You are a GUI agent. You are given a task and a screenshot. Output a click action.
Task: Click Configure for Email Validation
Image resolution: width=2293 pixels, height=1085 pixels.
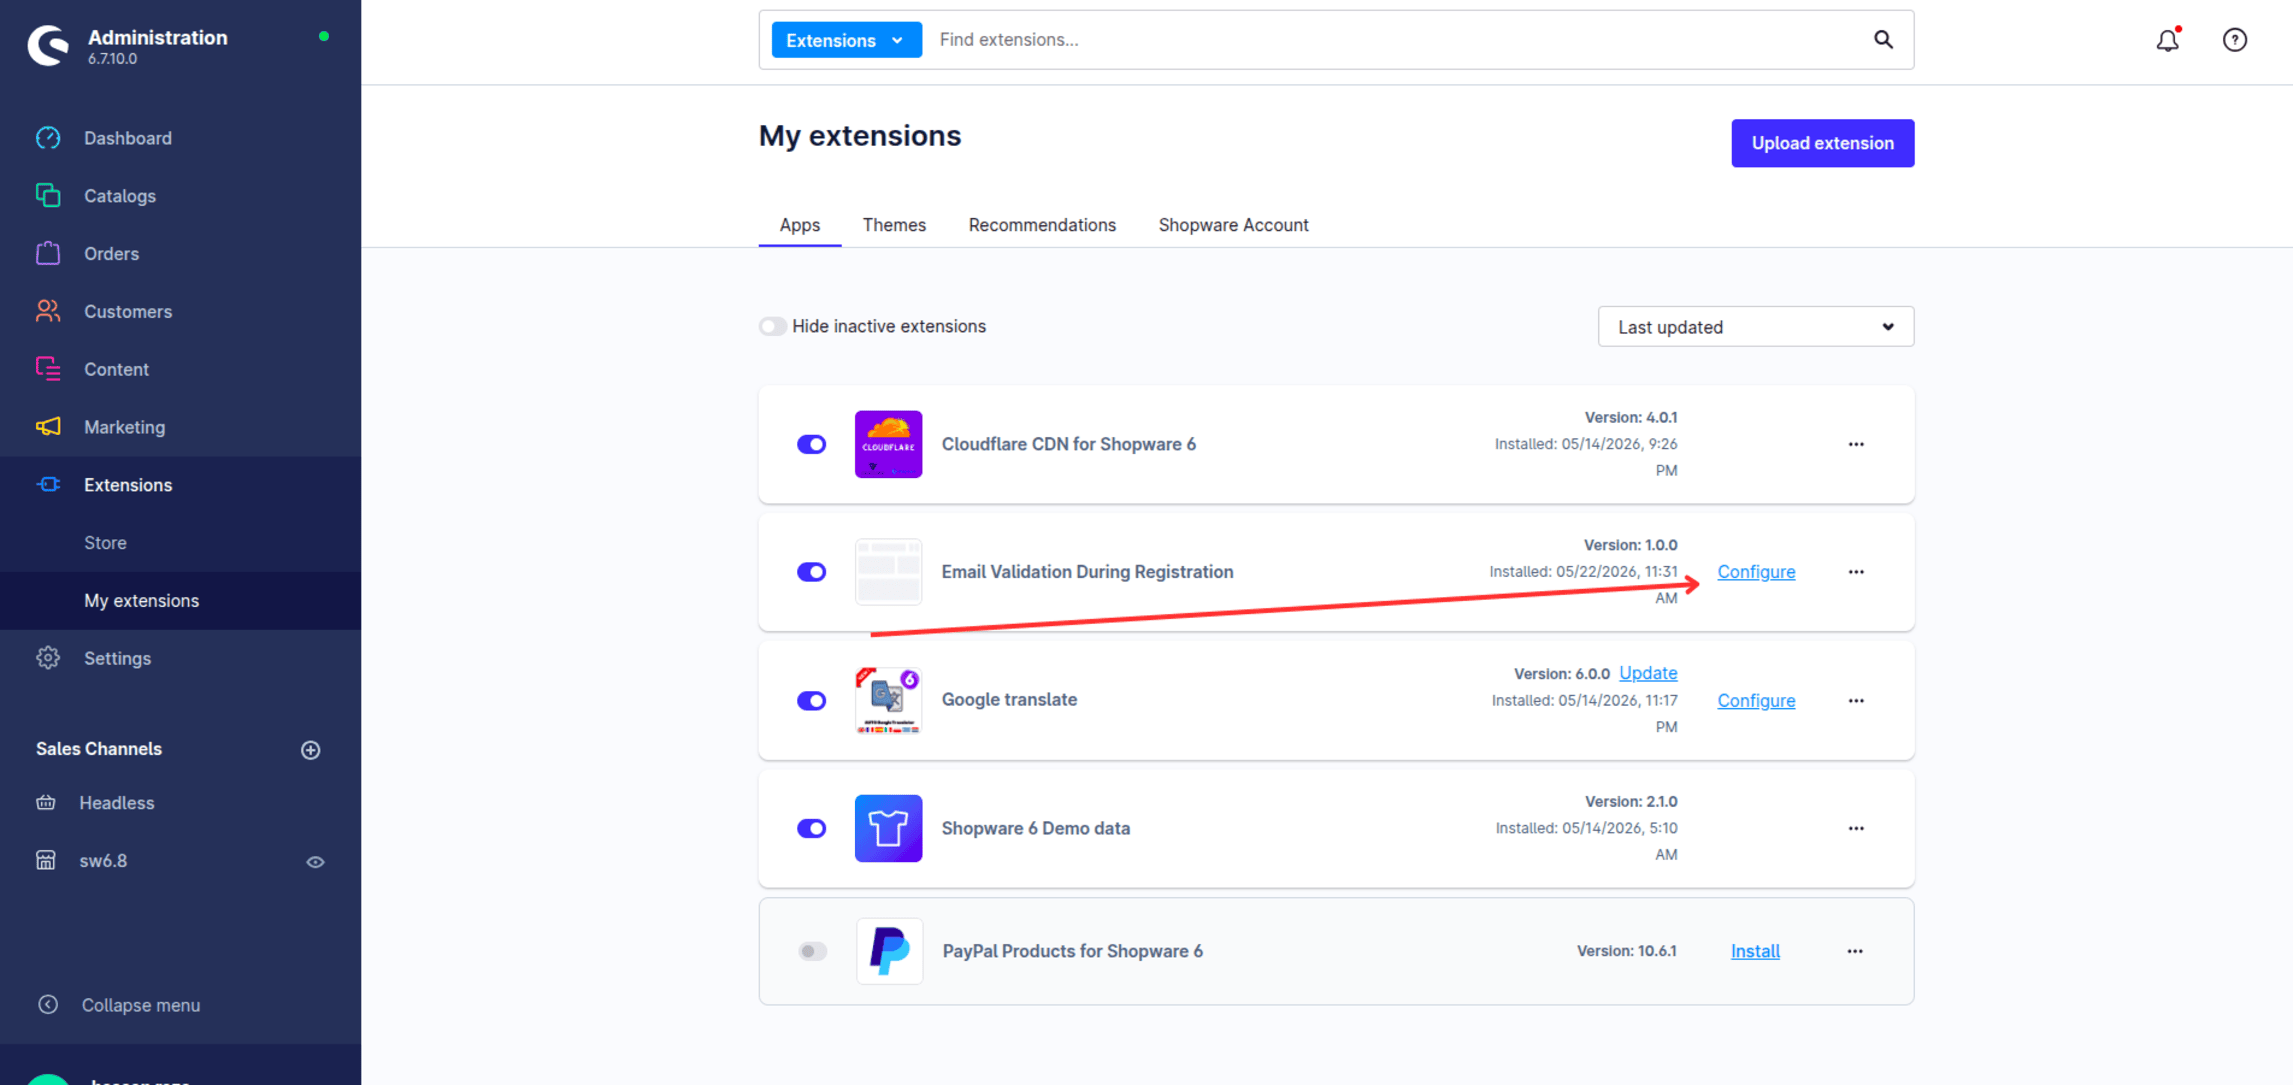point(1756,572)
